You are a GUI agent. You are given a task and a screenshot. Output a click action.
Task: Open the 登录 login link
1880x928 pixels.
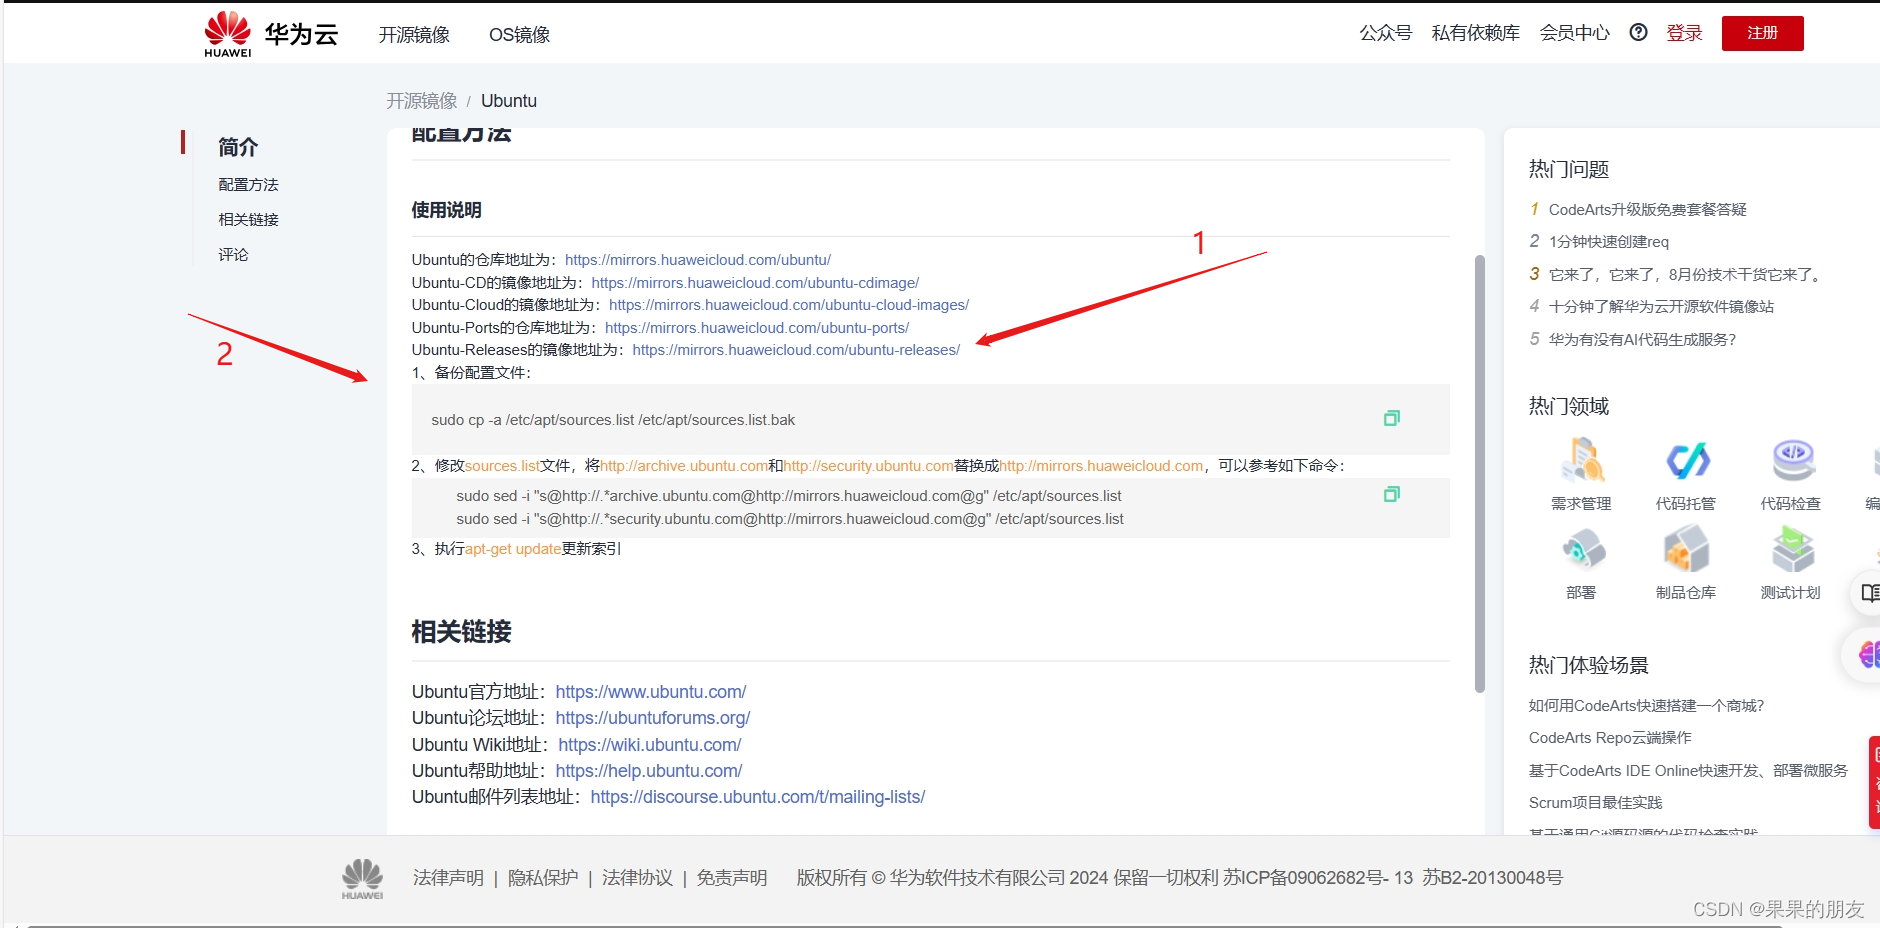(x=1684, y=32)
